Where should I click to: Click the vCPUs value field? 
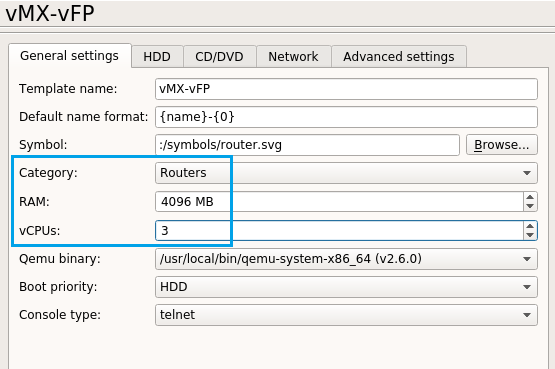[339, 231]
